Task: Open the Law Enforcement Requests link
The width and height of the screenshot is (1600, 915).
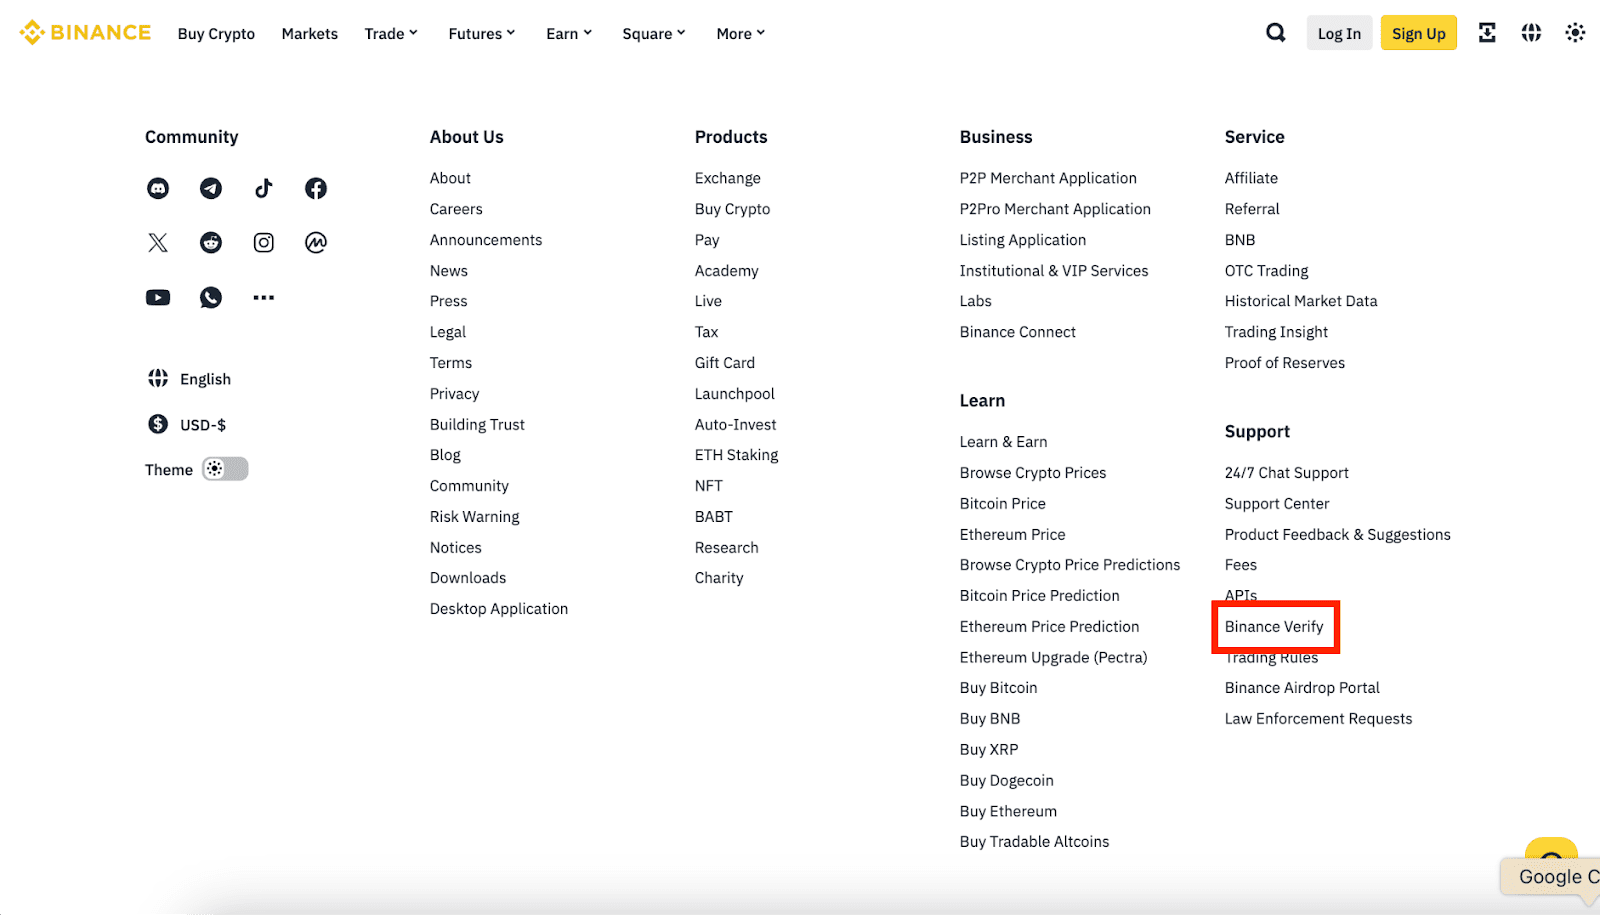Action: click(1319, 719)
